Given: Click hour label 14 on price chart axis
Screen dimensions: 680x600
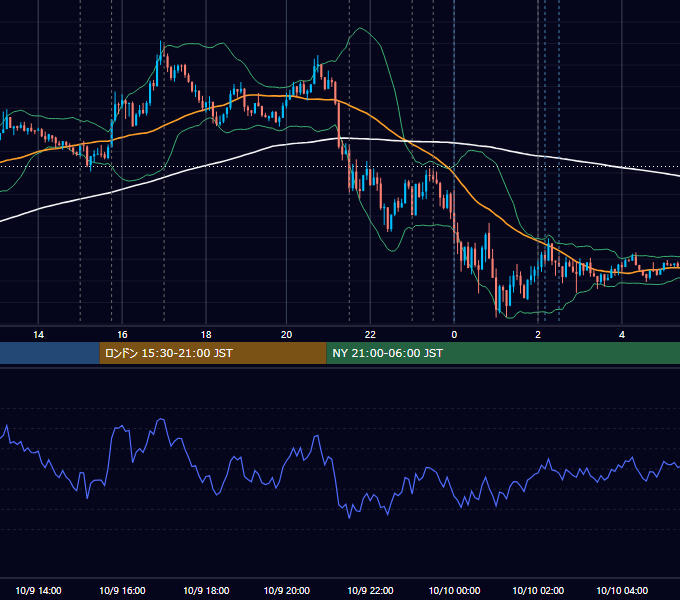Looking at the screenshot, I should [38, 335].
